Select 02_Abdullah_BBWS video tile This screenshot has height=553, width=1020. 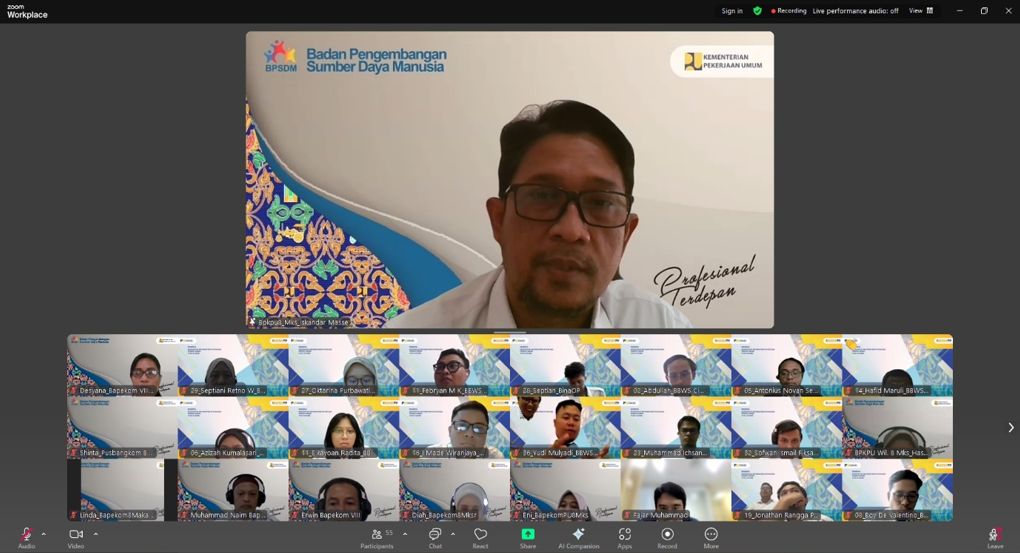tap(676, 365)
